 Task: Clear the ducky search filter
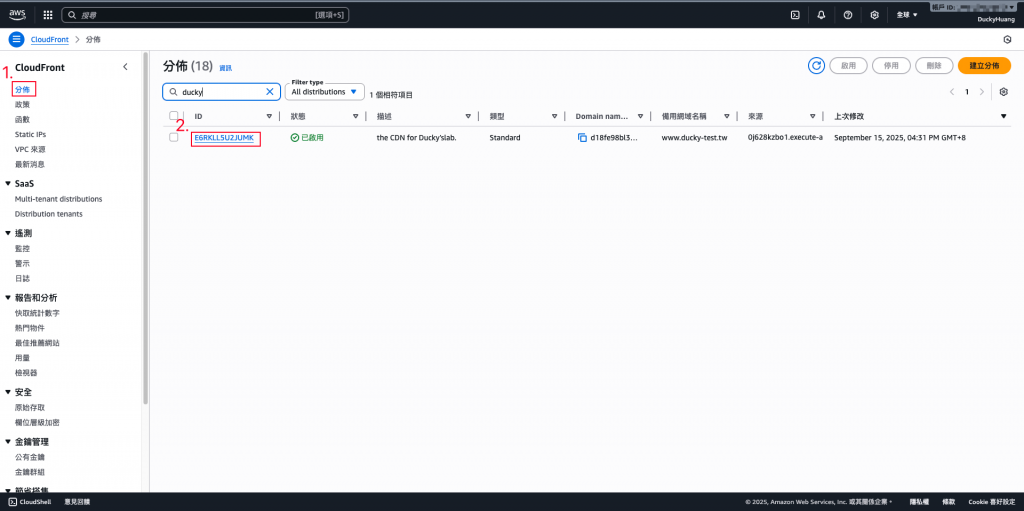[270, 92]
